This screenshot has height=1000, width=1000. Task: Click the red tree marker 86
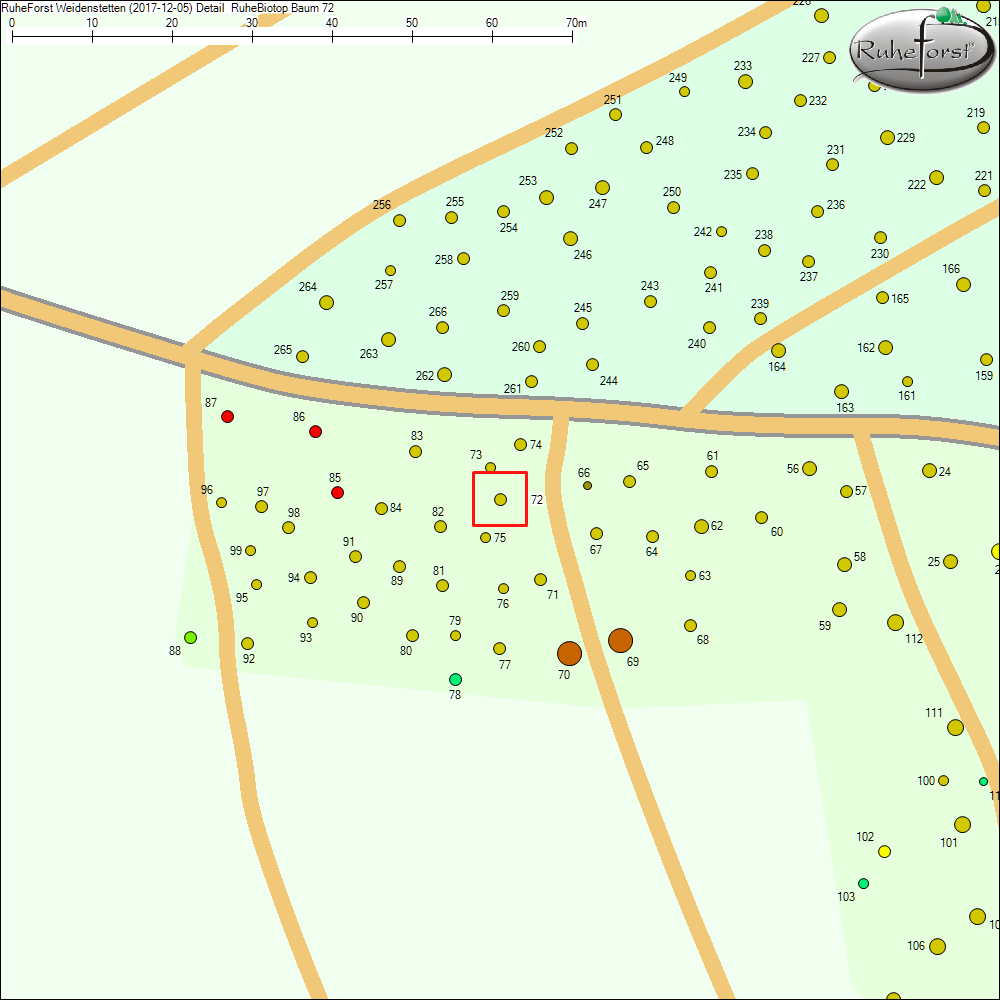315,431
